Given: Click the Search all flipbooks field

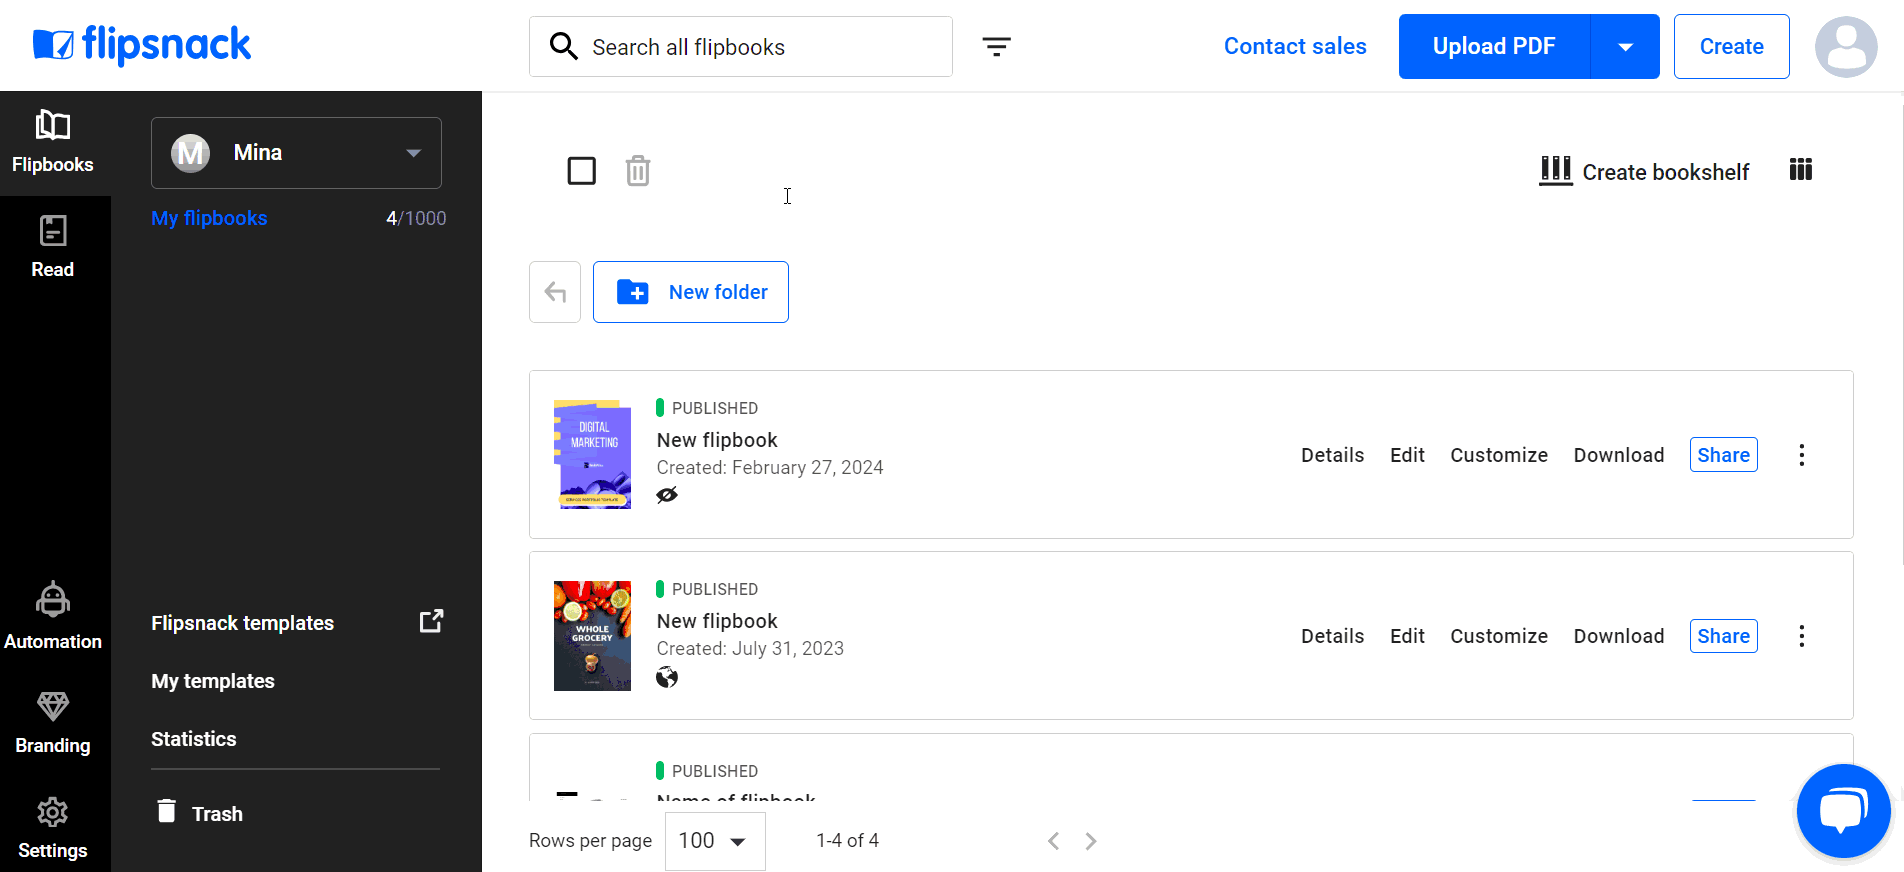Looking at the screenshot, I should [x=741, y=46].
